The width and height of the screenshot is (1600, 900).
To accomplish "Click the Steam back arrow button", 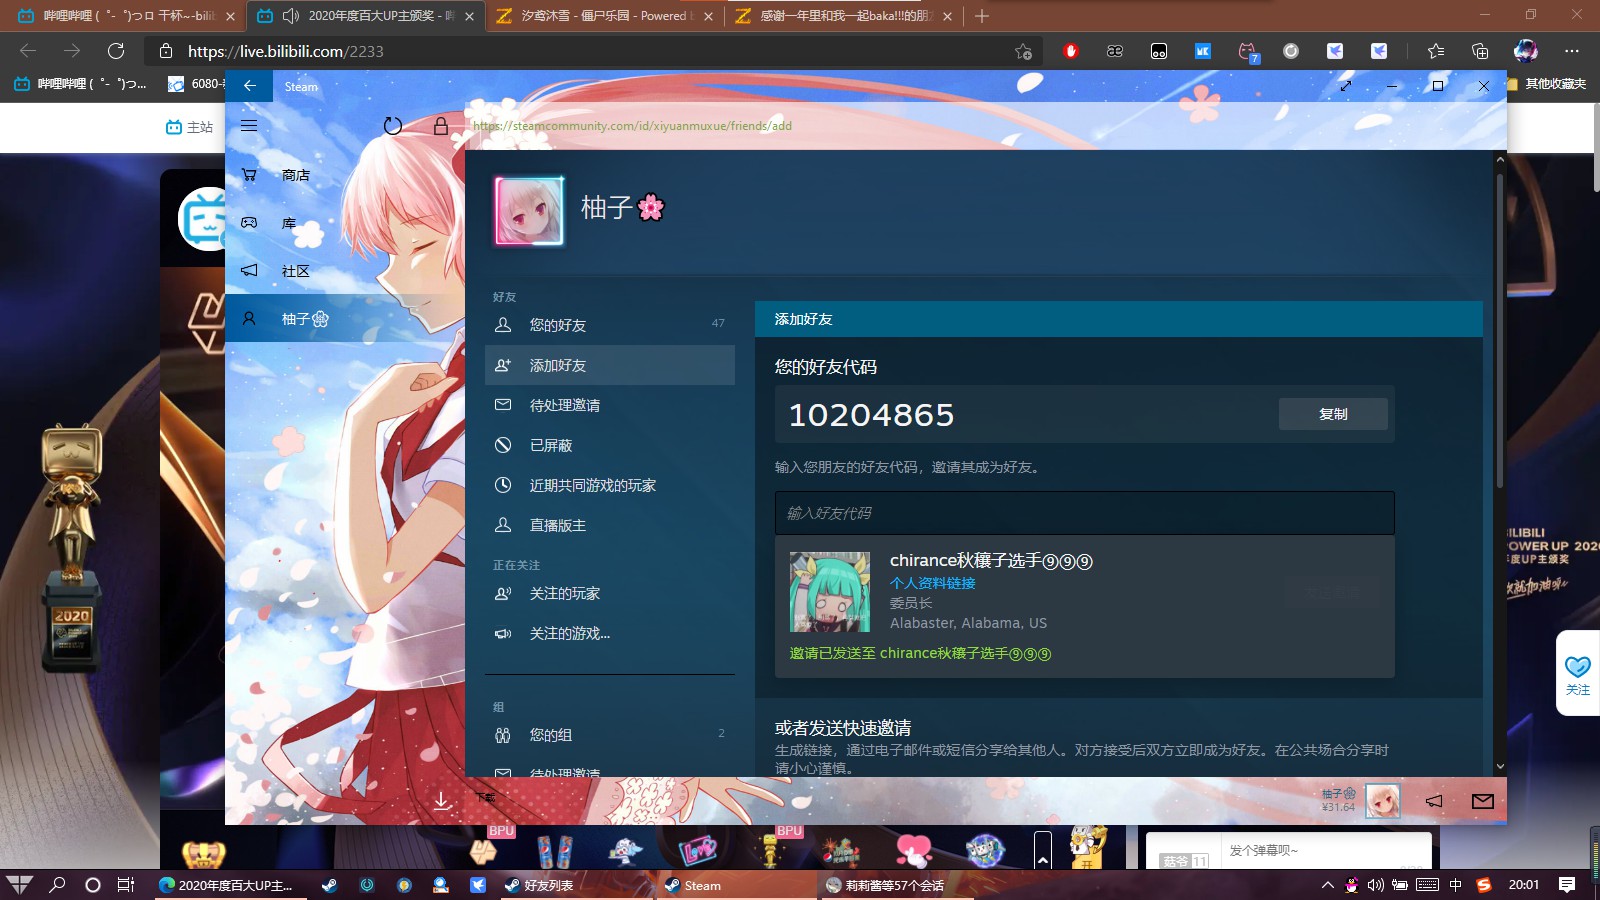I will pos(250,86).
